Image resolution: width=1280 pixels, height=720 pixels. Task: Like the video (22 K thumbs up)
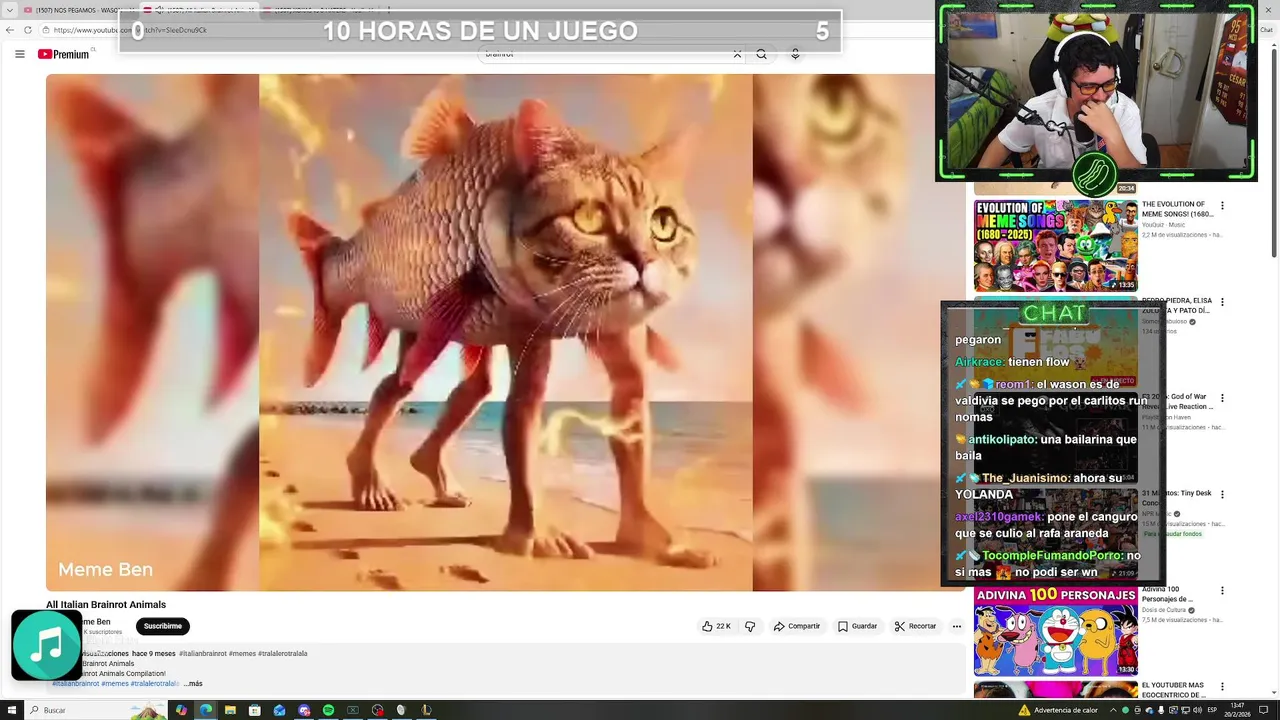(716, 626)
